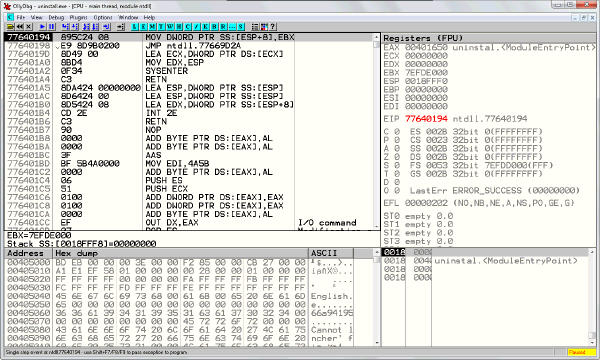600x360 pixels.
Task: Click the Step into toolbar icon
Action: [65, 27]
